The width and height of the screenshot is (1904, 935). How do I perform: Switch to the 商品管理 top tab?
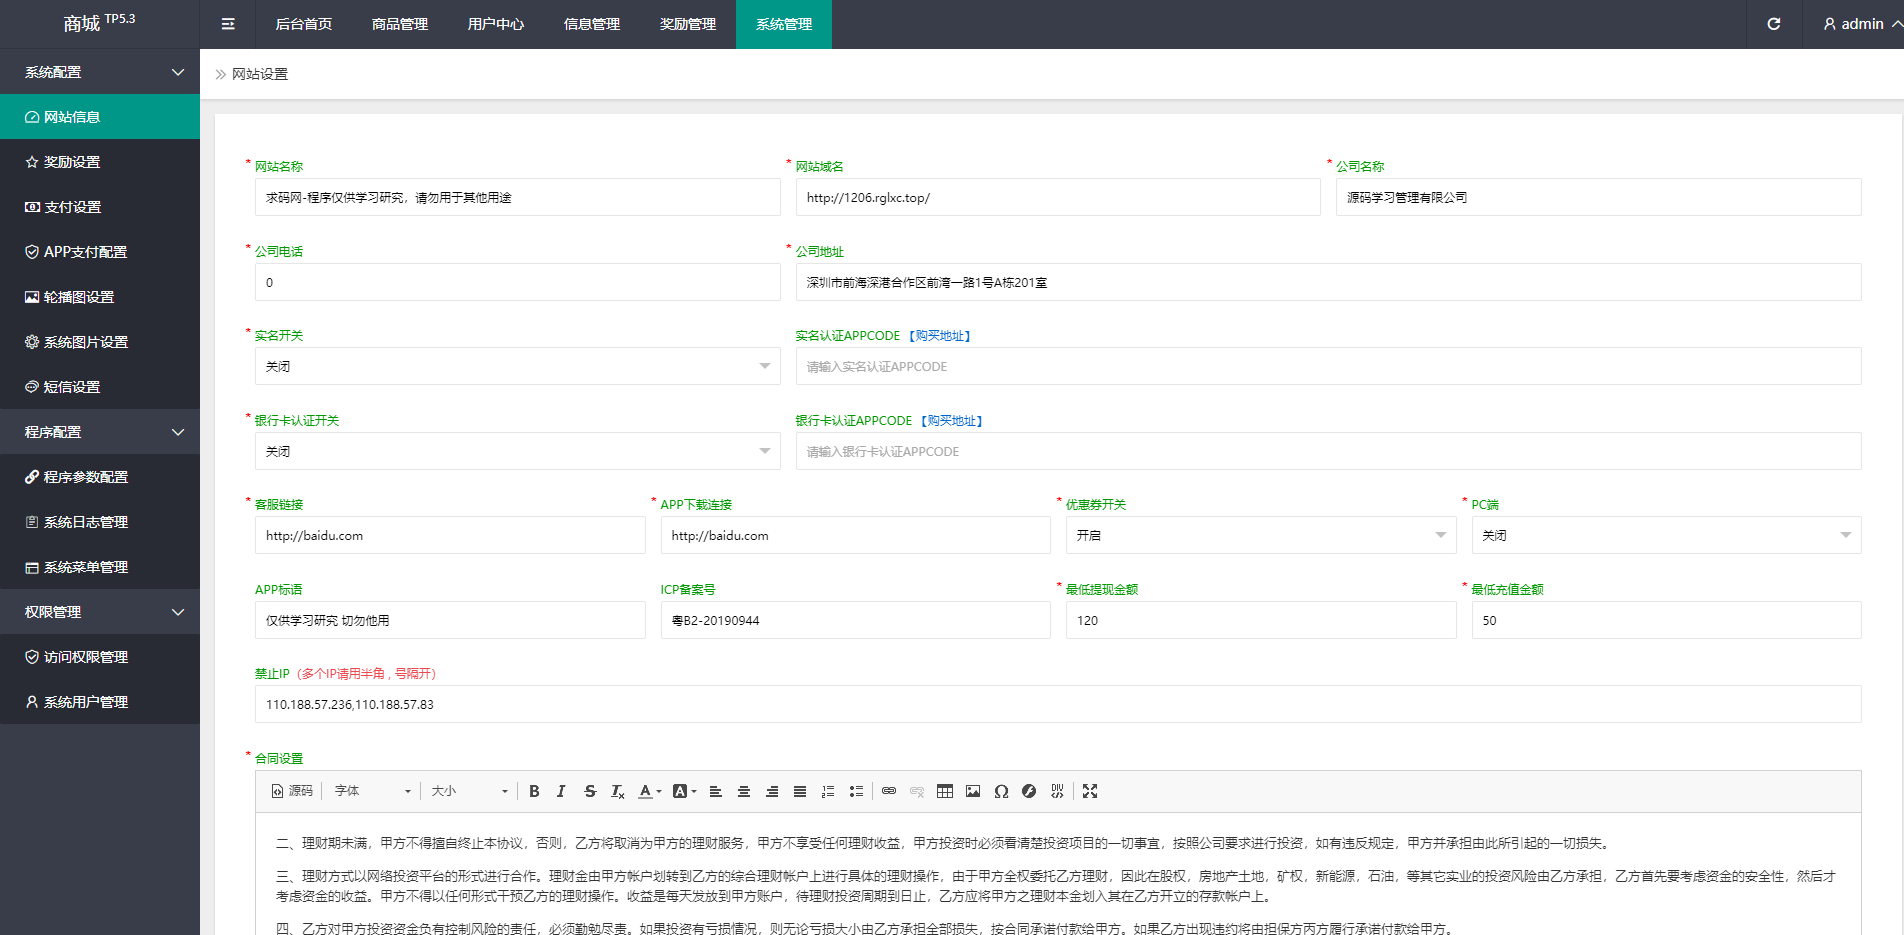[400, 24]
